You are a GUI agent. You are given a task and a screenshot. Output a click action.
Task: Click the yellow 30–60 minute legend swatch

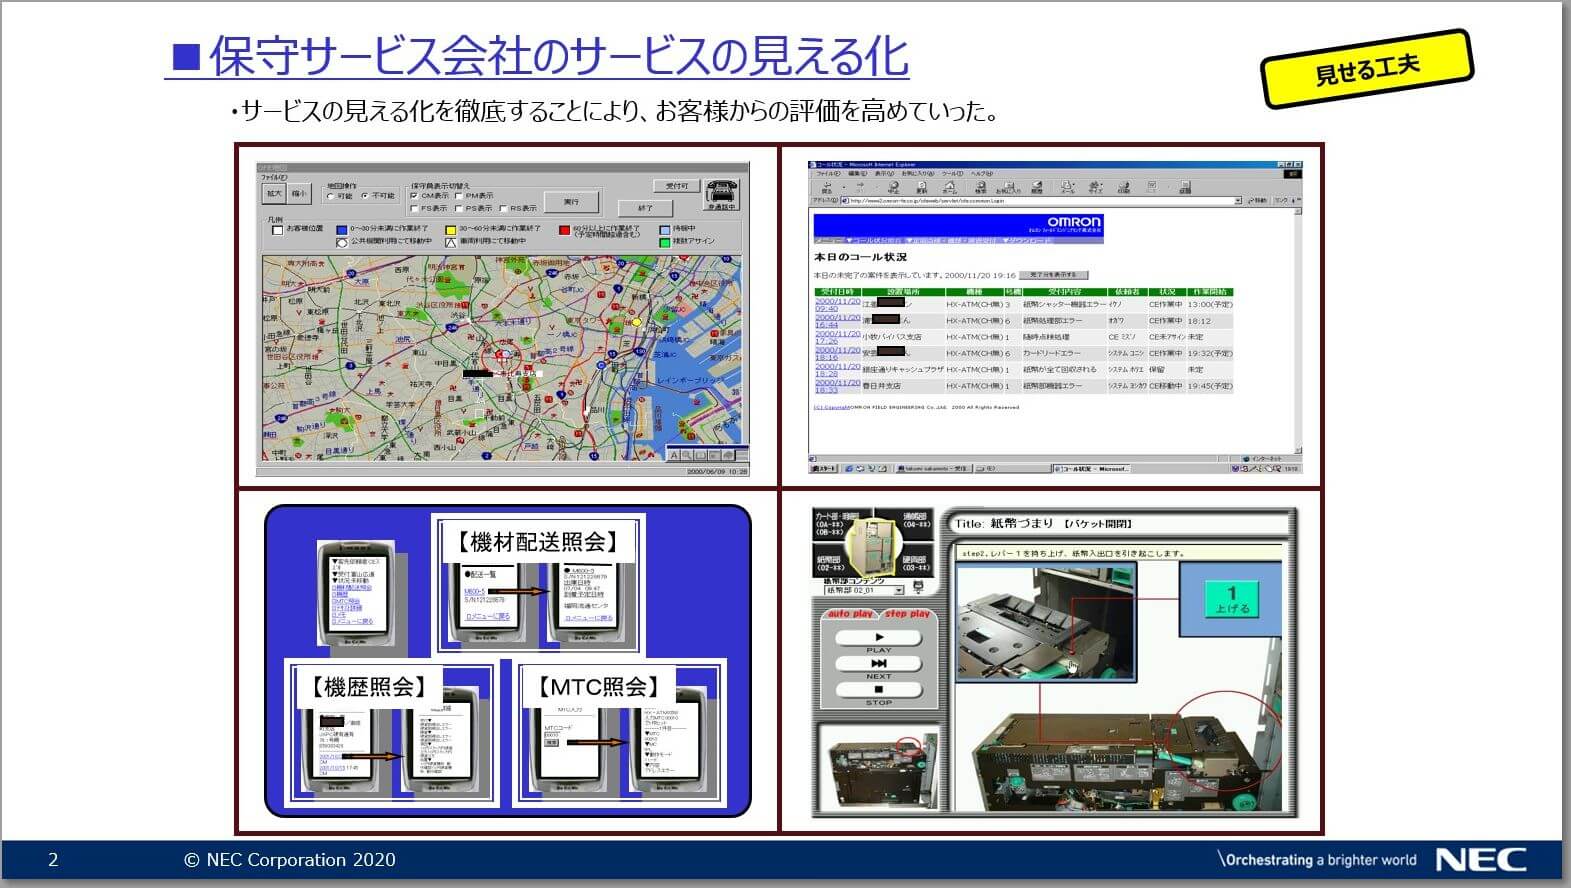(x=450, y=229)
